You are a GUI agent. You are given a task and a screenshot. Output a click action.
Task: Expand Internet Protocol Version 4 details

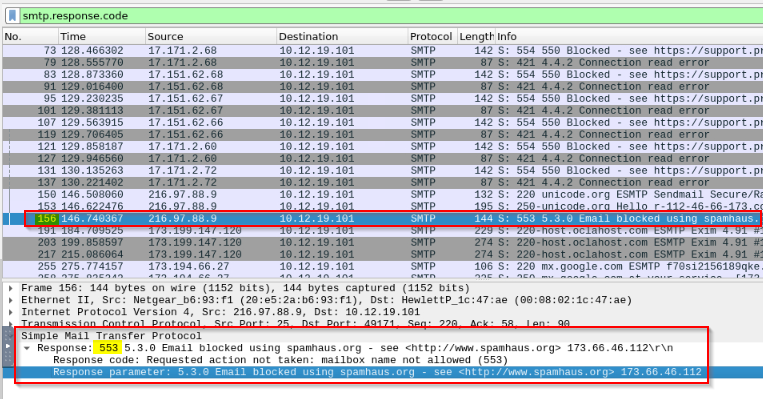(x=11, y=312)
